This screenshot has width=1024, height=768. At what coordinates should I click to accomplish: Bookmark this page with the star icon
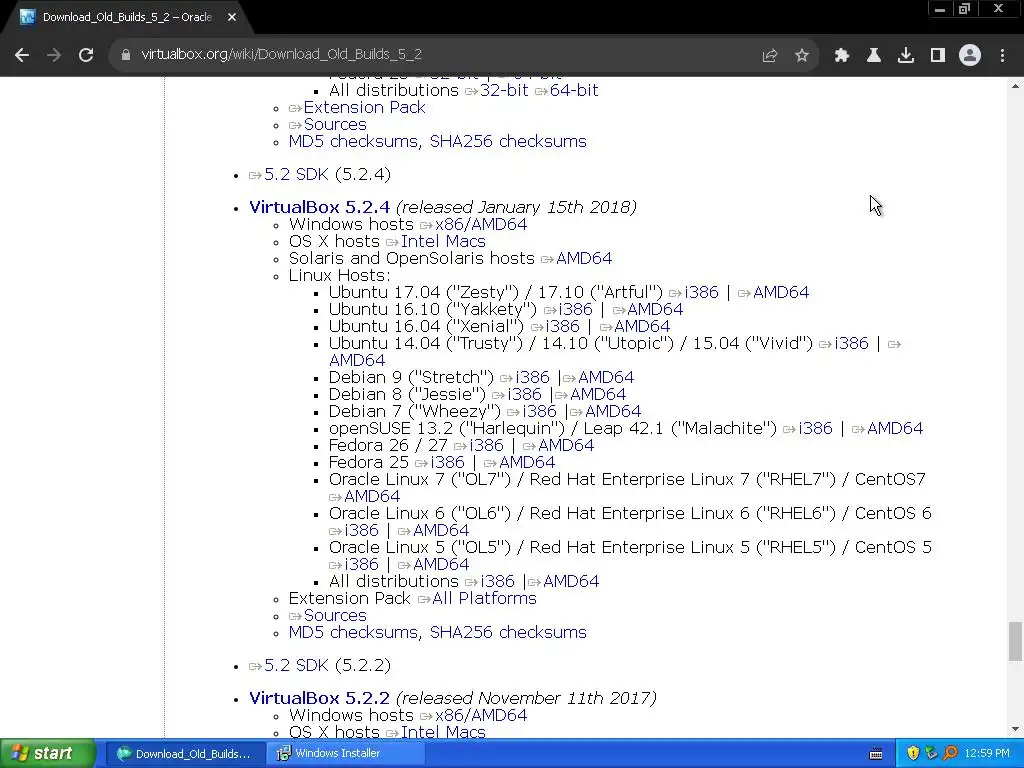(802, 56)
